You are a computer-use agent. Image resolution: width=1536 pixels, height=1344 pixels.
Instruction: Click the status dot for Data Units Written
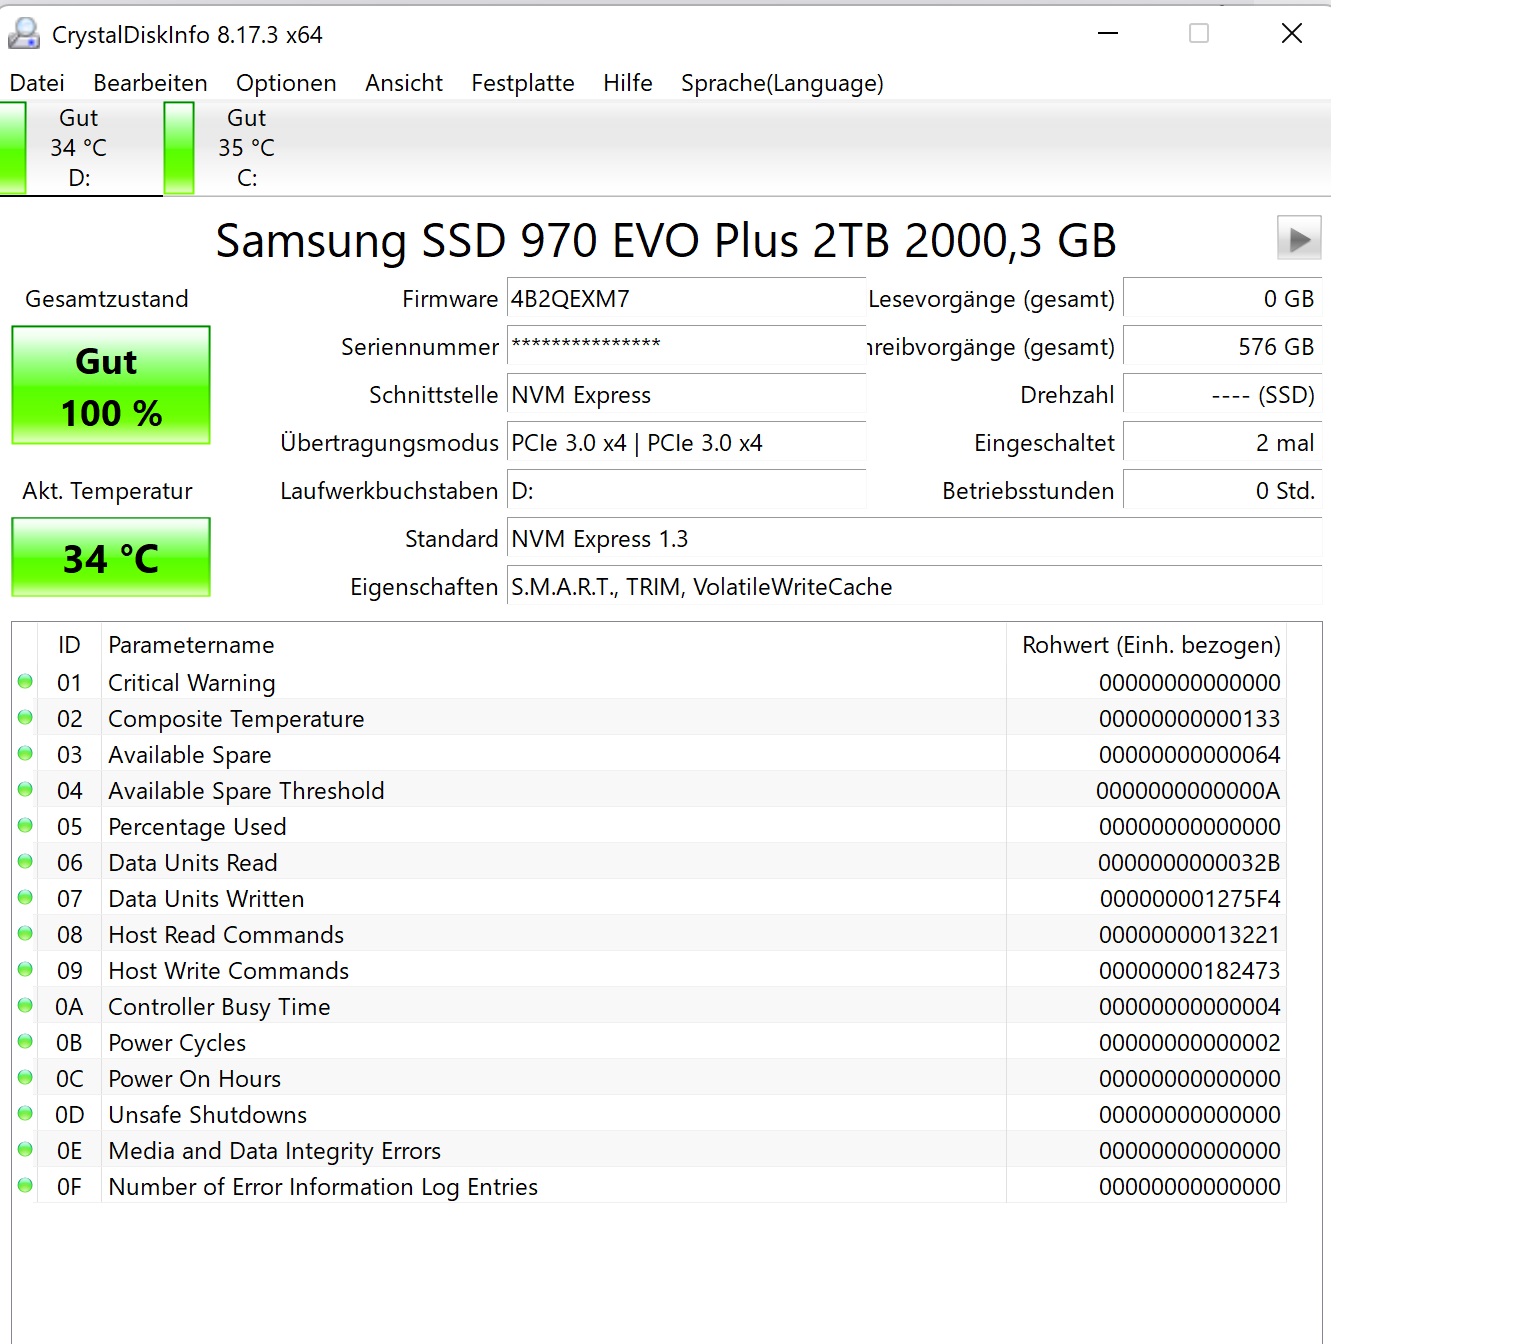point(25,897)
